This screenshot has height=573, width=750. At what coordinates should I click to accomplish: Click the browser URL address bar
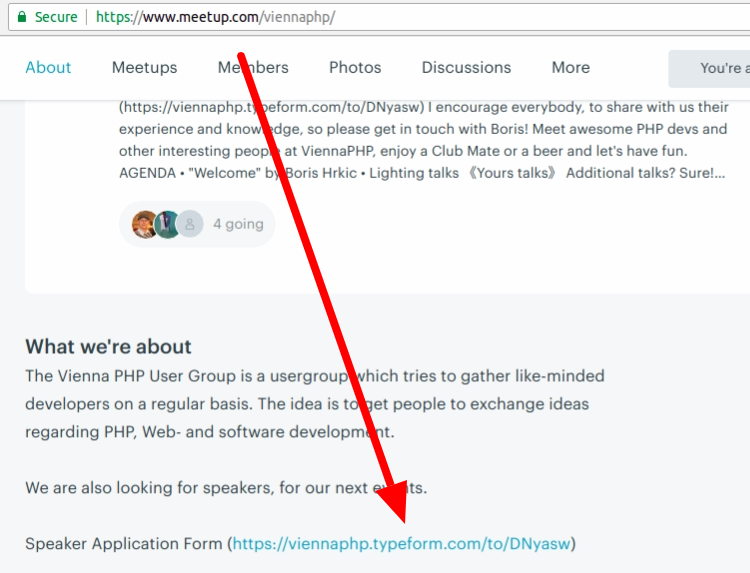coord(379,17)
